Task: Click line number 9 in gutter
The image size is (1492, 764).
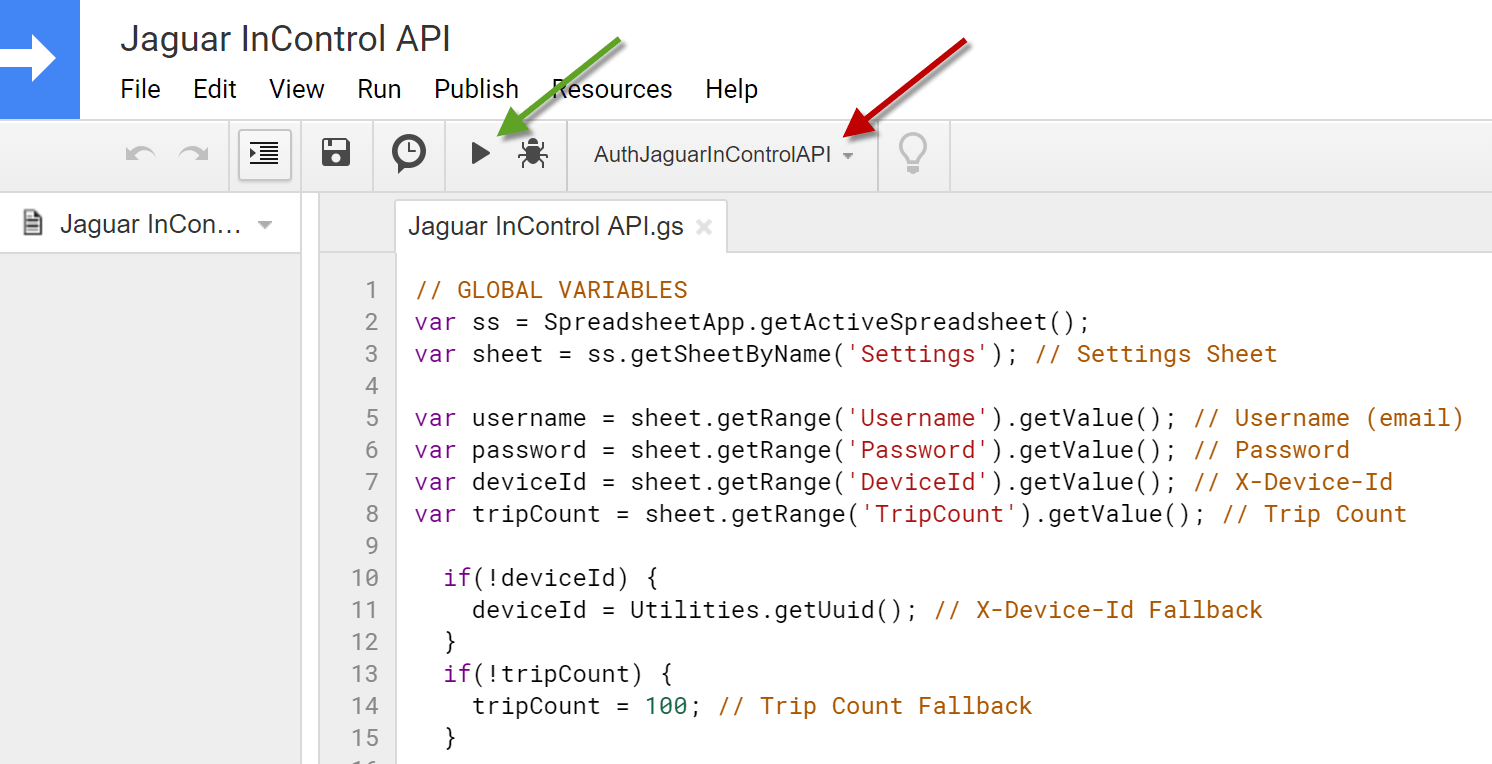Action: [372, 546]
